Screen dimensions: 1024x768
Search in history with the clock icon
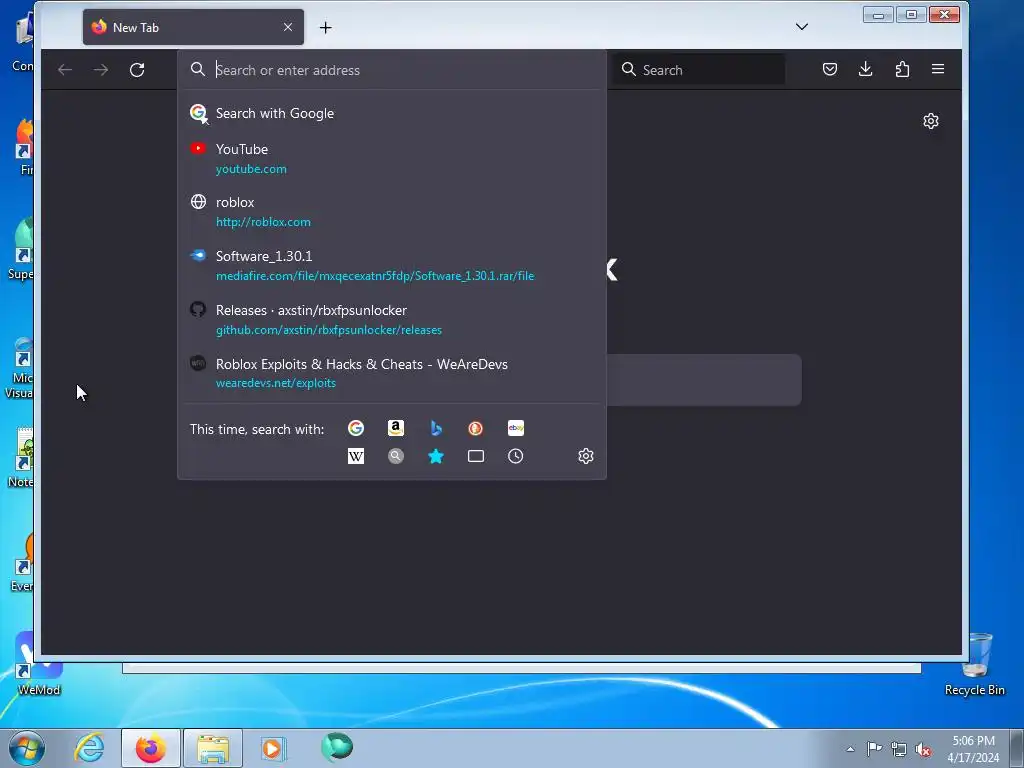516,456
